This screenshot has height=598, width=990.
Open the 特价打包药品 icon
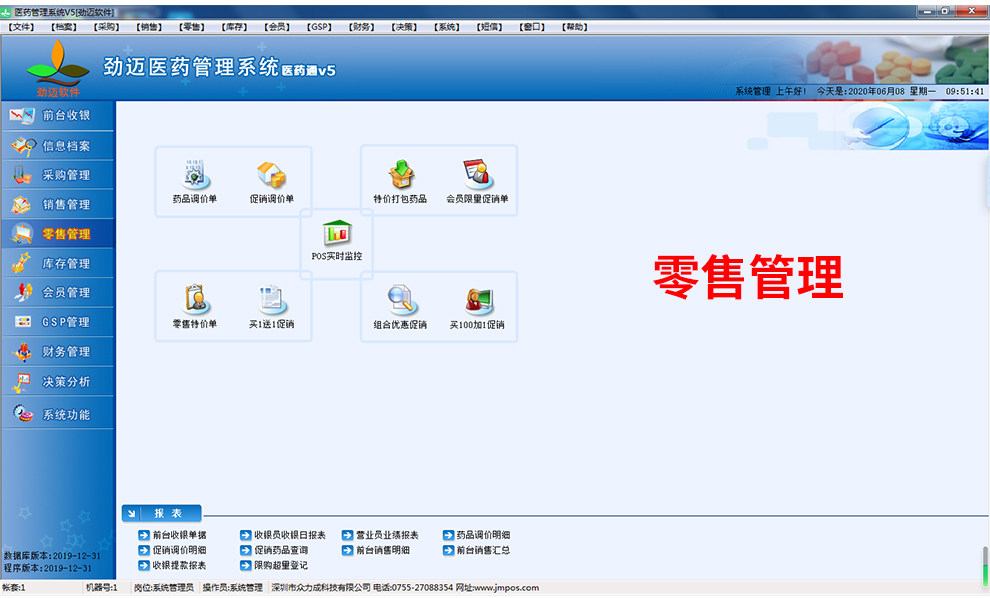(400, 182)
